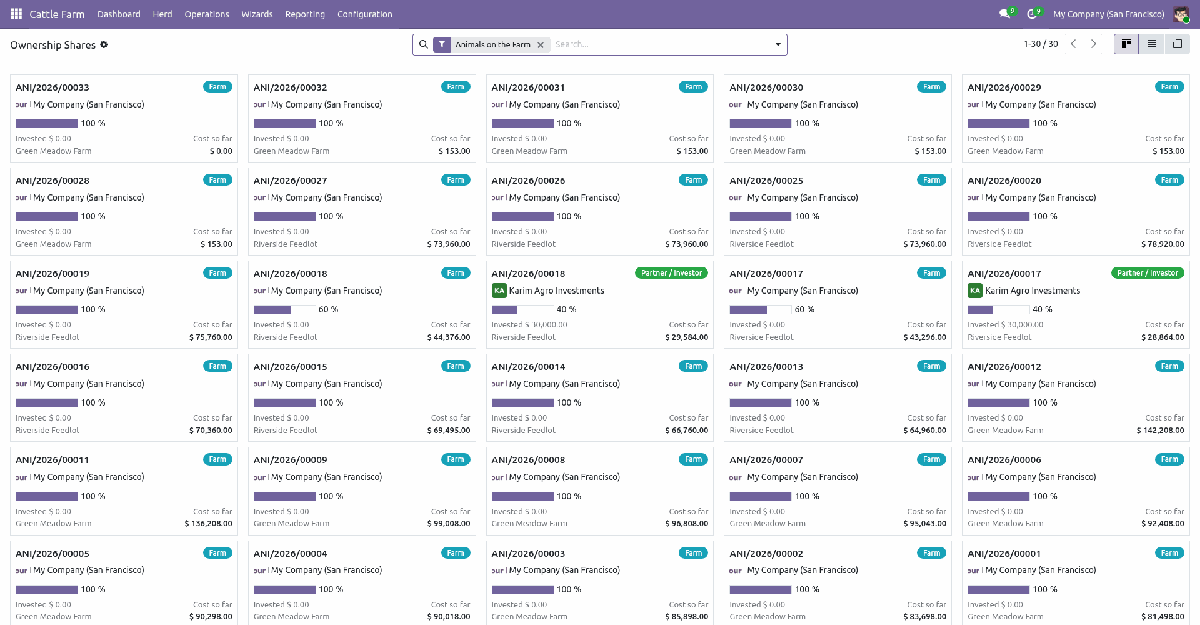The width and height of the screenshot is (1200, 625).
Task: Click 'Green Meadow Farm' on the ANI/2026/00031 card
Action: 529,151
